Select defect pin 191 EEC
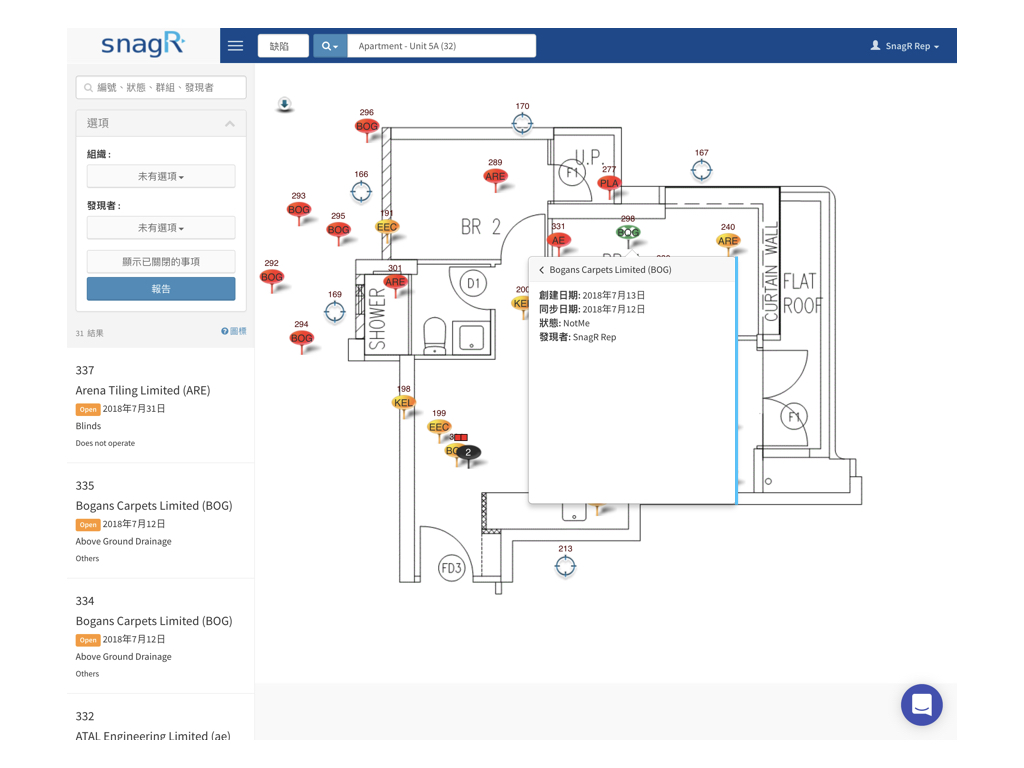1024x768 pixels. [x=387, y=227]
